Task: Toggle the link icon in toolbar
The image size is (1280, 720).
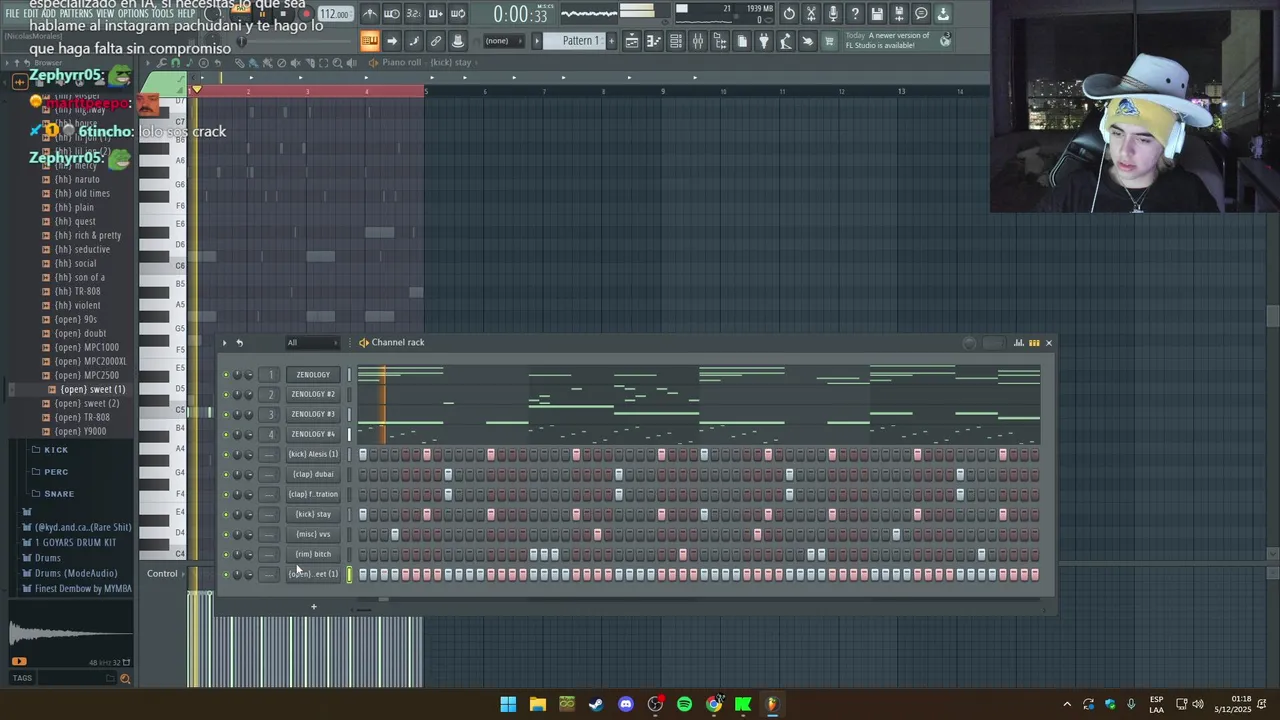Action: (436, 41)
